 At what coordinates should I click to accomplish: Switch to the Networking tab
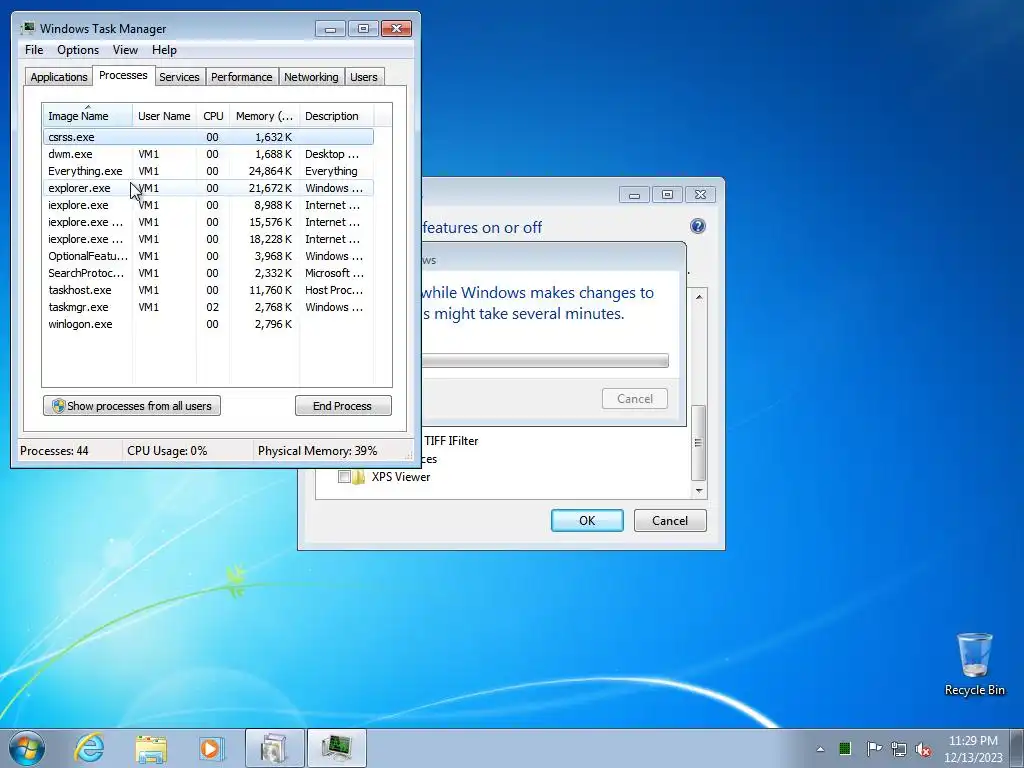[x=311, y=77]
